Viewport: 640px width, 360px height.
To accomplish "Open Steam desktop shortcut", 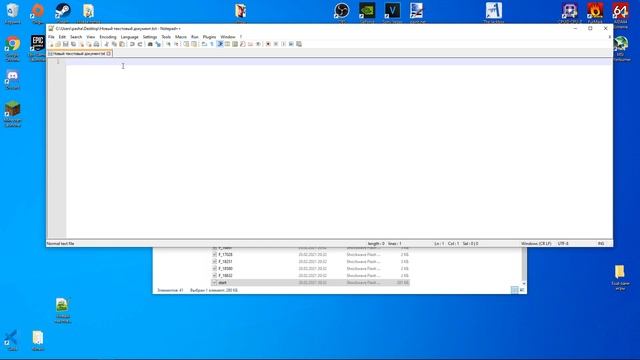I will [x=62, y=12].
